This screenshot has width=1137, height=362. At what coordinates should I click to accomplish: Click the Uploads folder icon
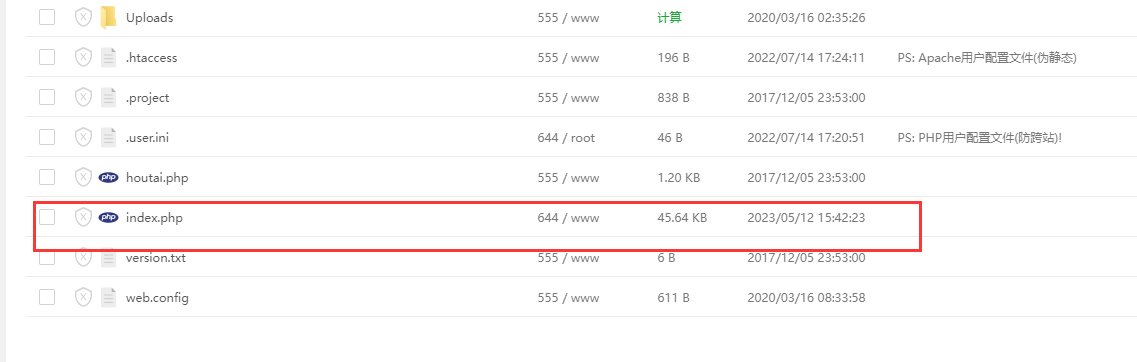coord(108,17)
